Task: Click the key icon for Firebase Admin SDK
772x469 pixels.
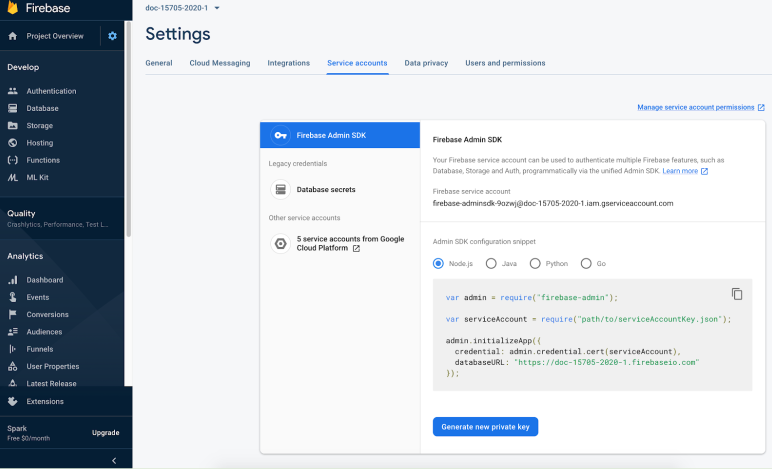Action: 281,135
